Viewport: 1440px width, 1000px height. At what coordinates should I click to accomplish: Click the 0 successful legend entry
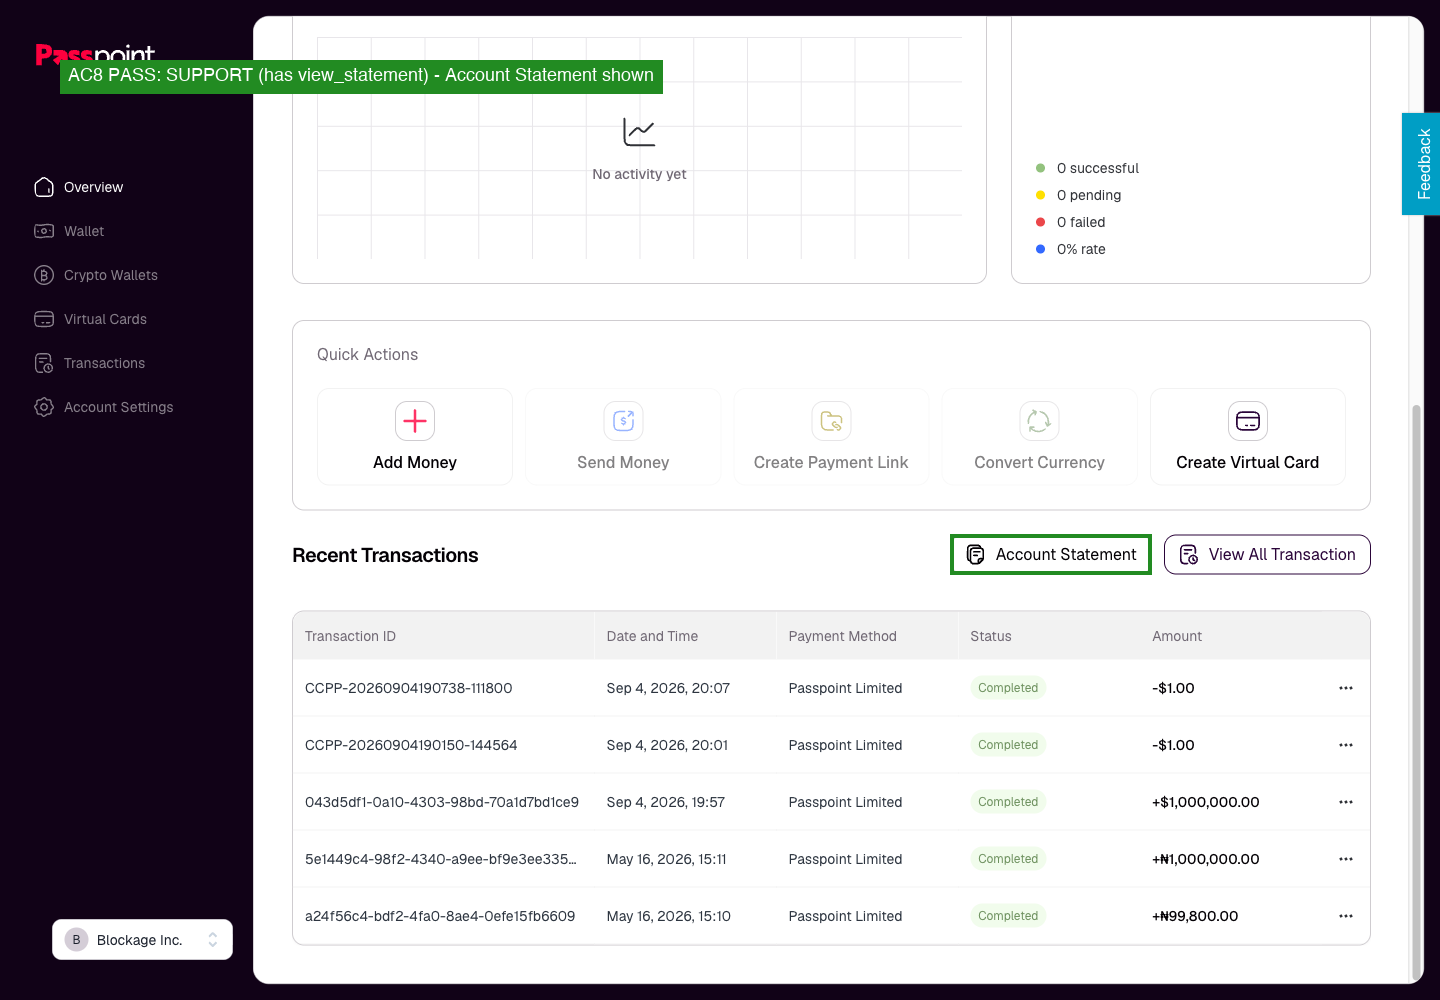[x=1087, y=168]
